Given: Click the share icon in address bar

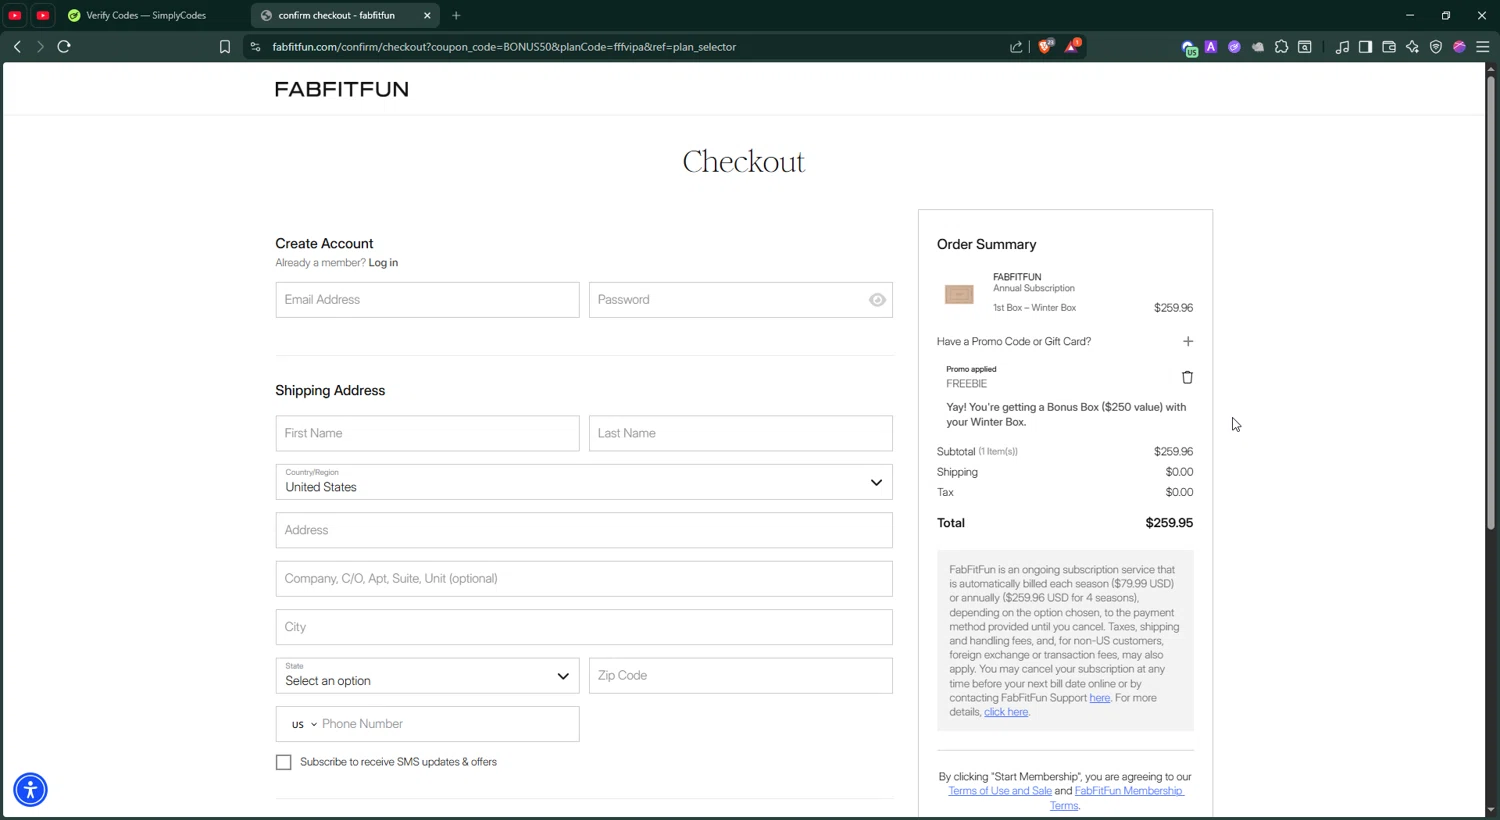Looking at the screenshot, I should pyautogui.click(x=1016, y=47).
